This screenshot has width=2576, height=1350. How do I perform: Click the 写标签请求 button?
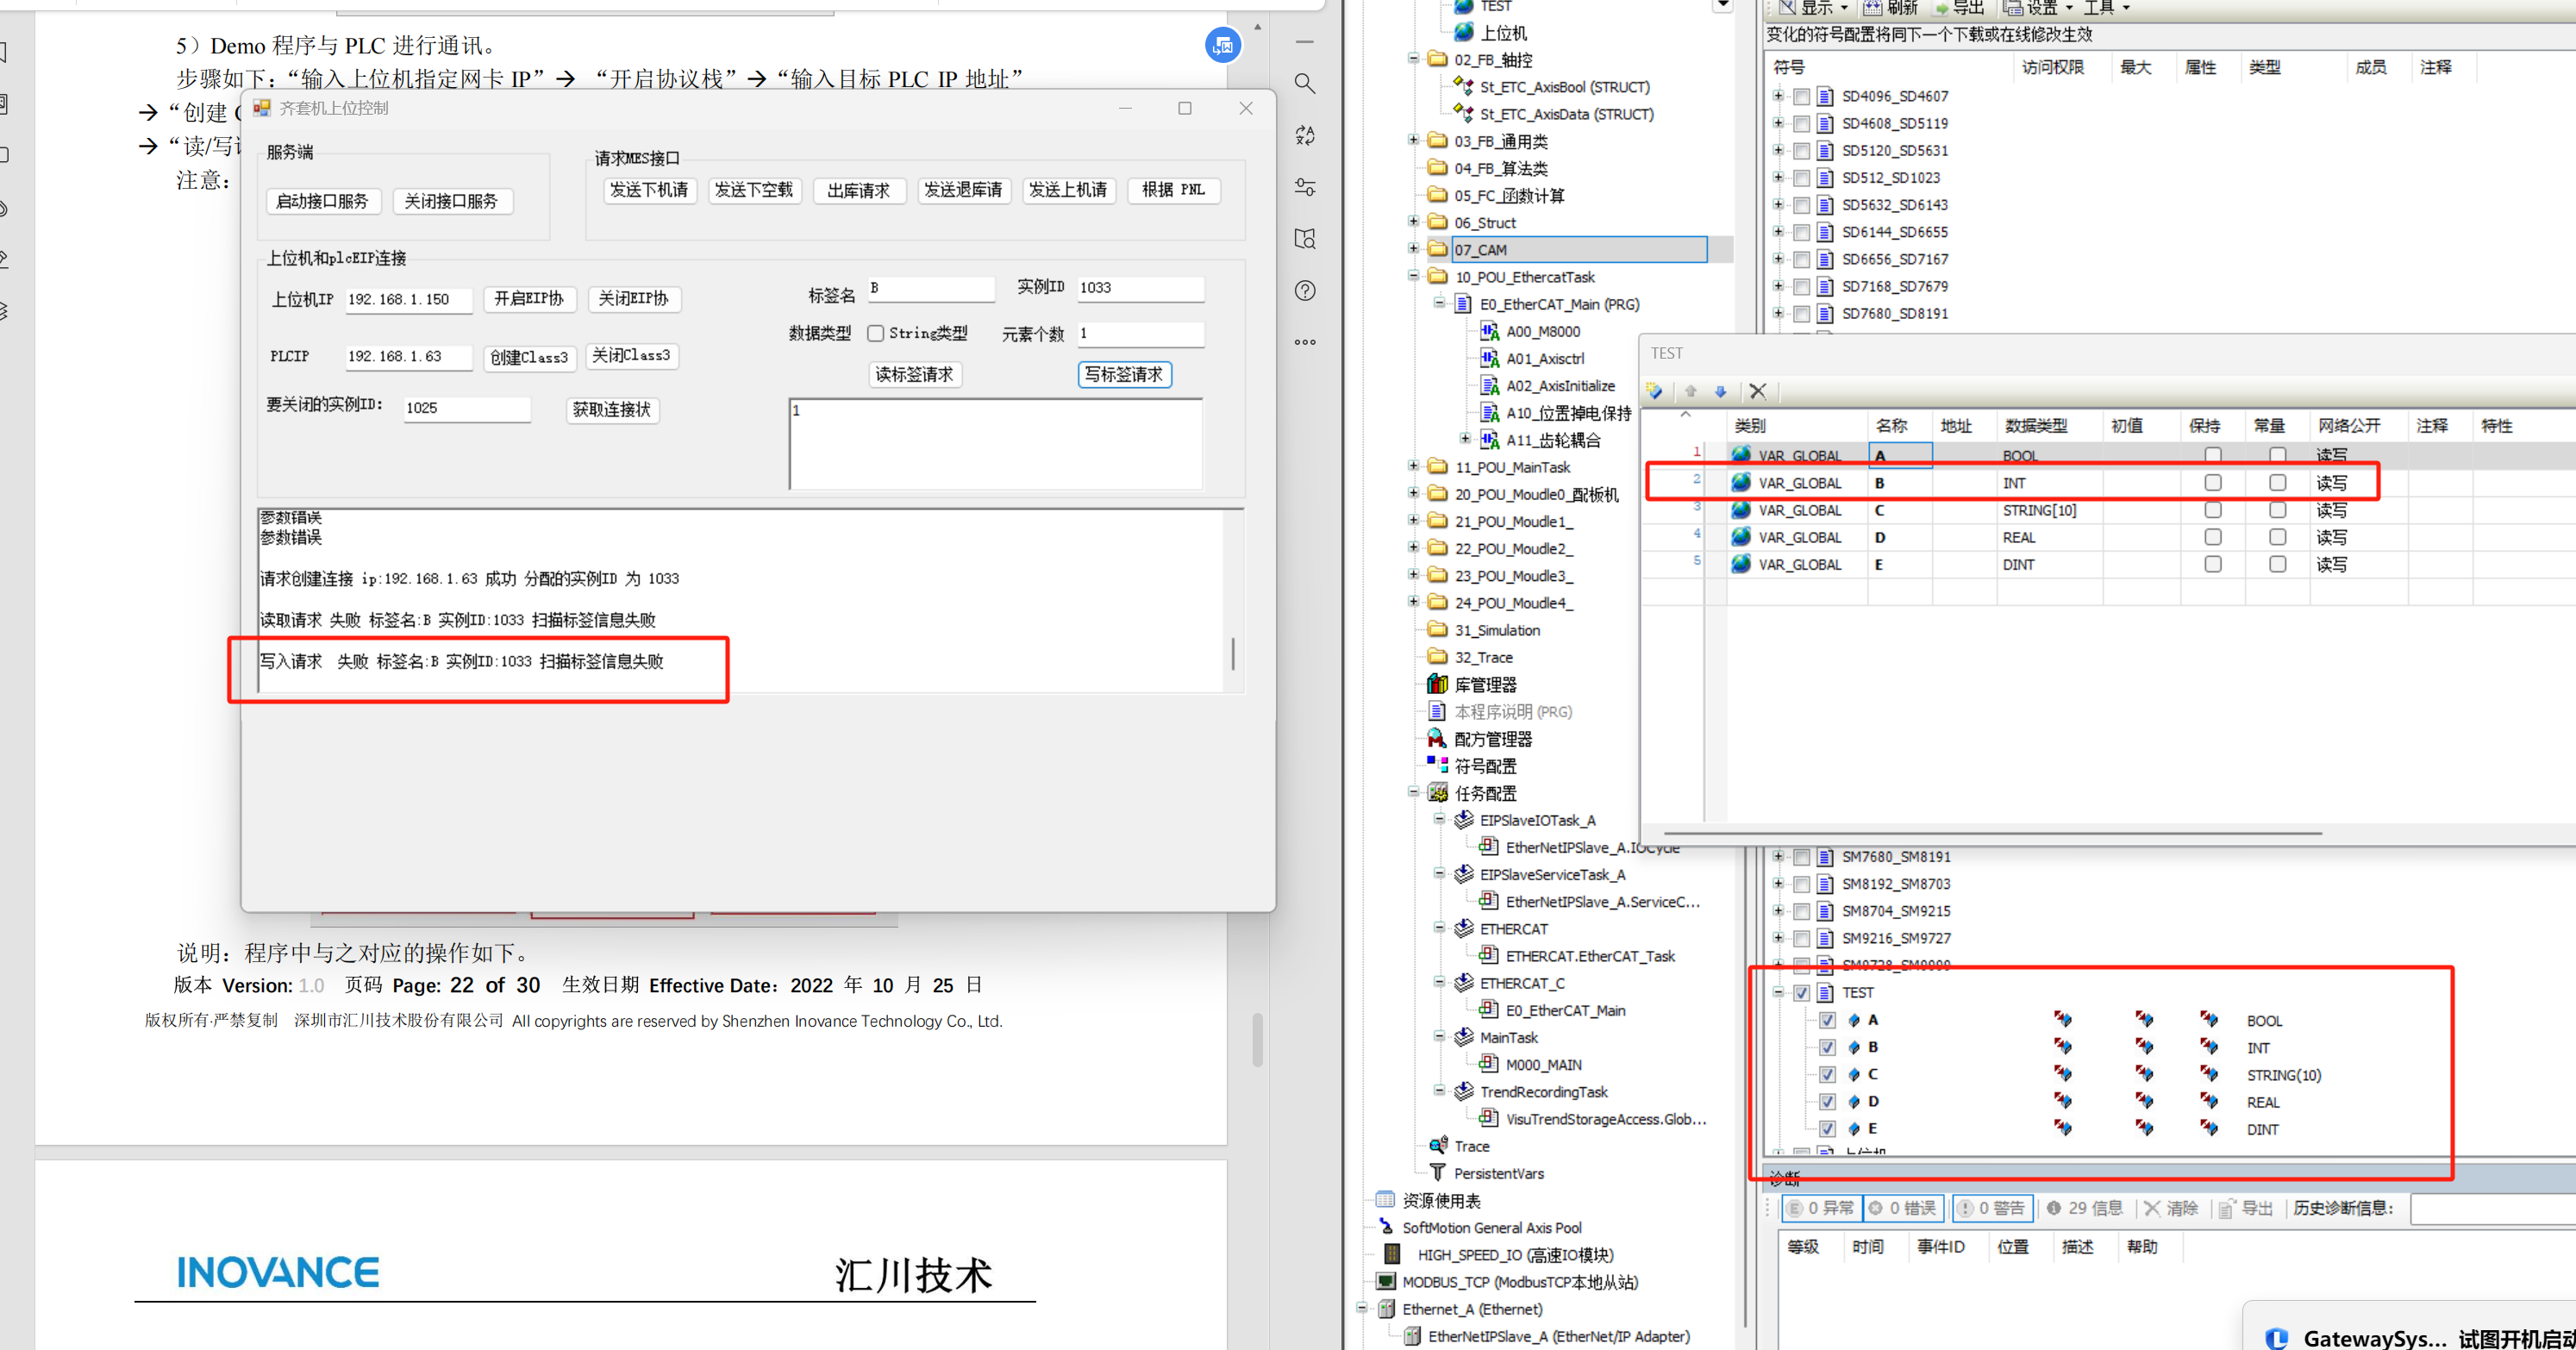tap(1124, 374)
